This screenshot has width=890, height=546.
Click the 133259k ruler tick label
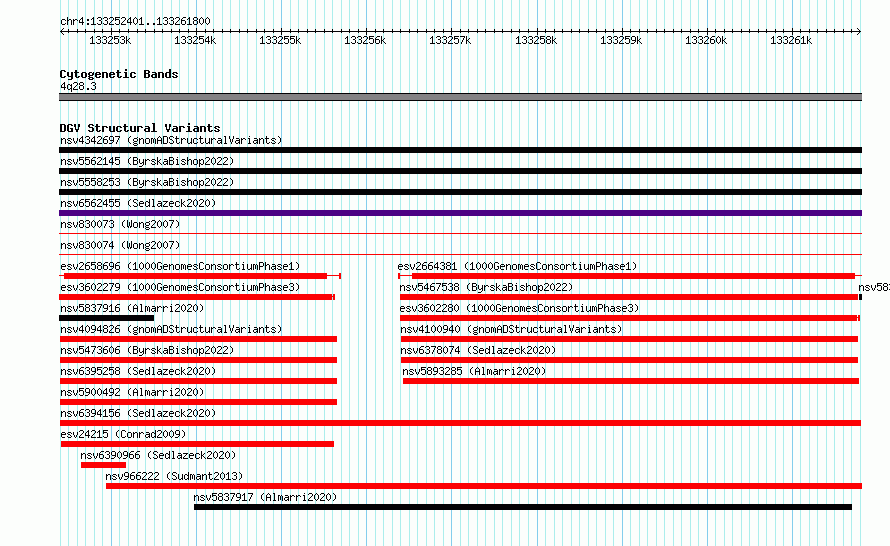621,40
